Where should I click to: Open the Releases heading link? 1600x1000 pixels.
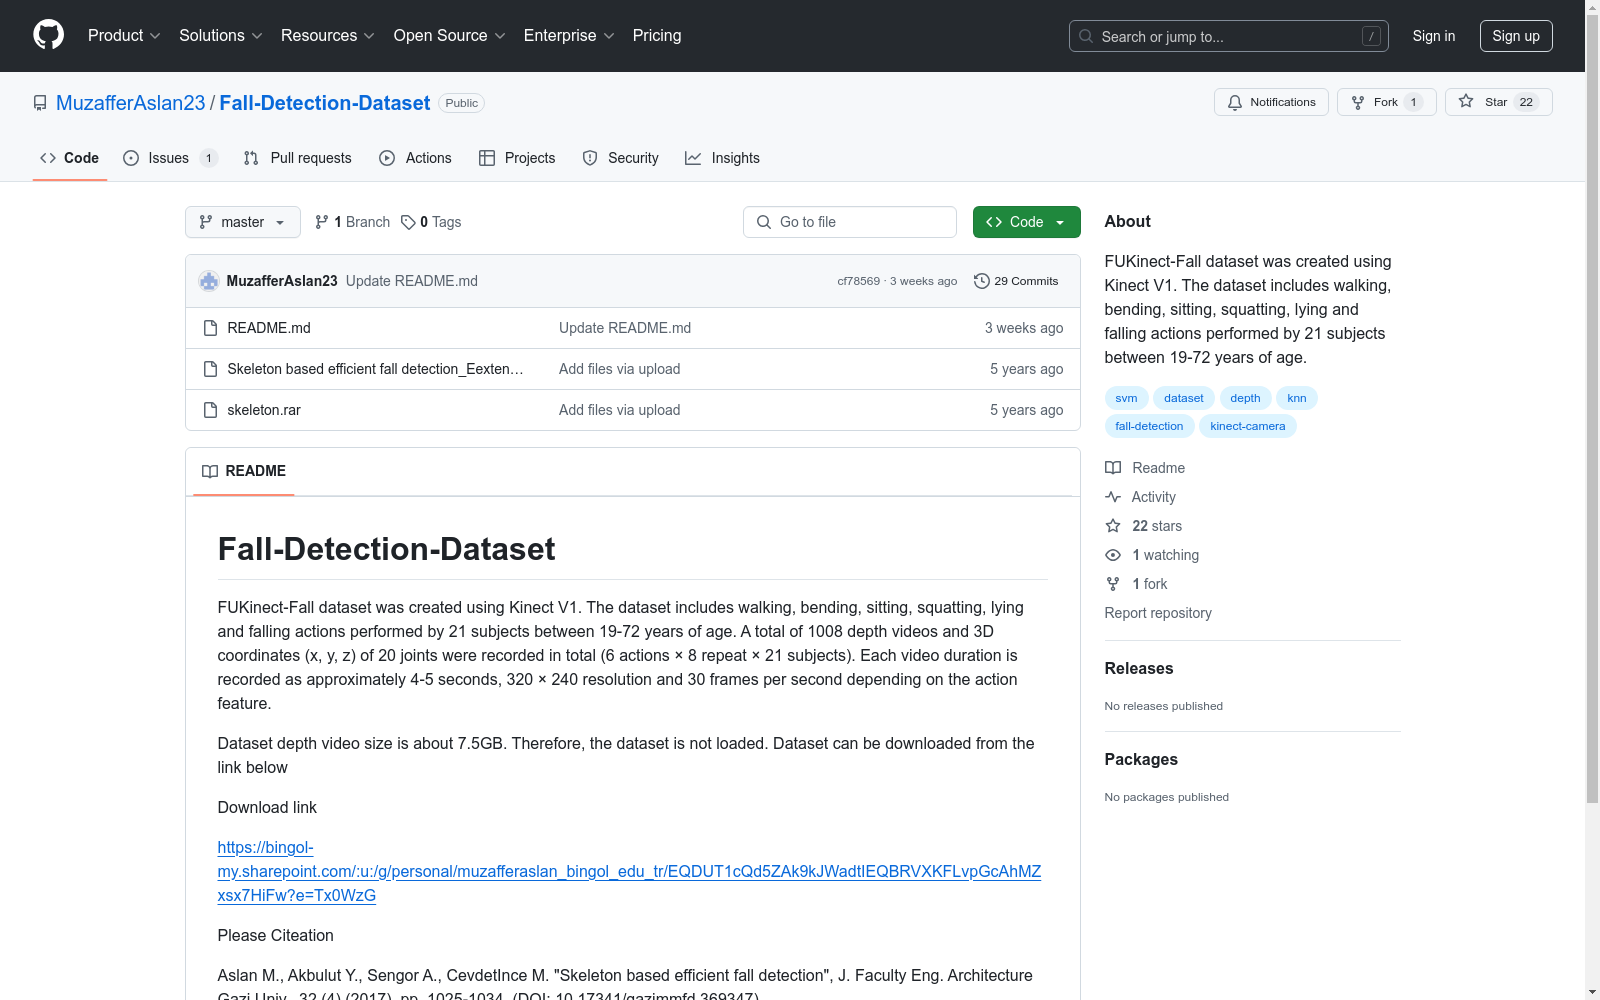pos(1139,668)
